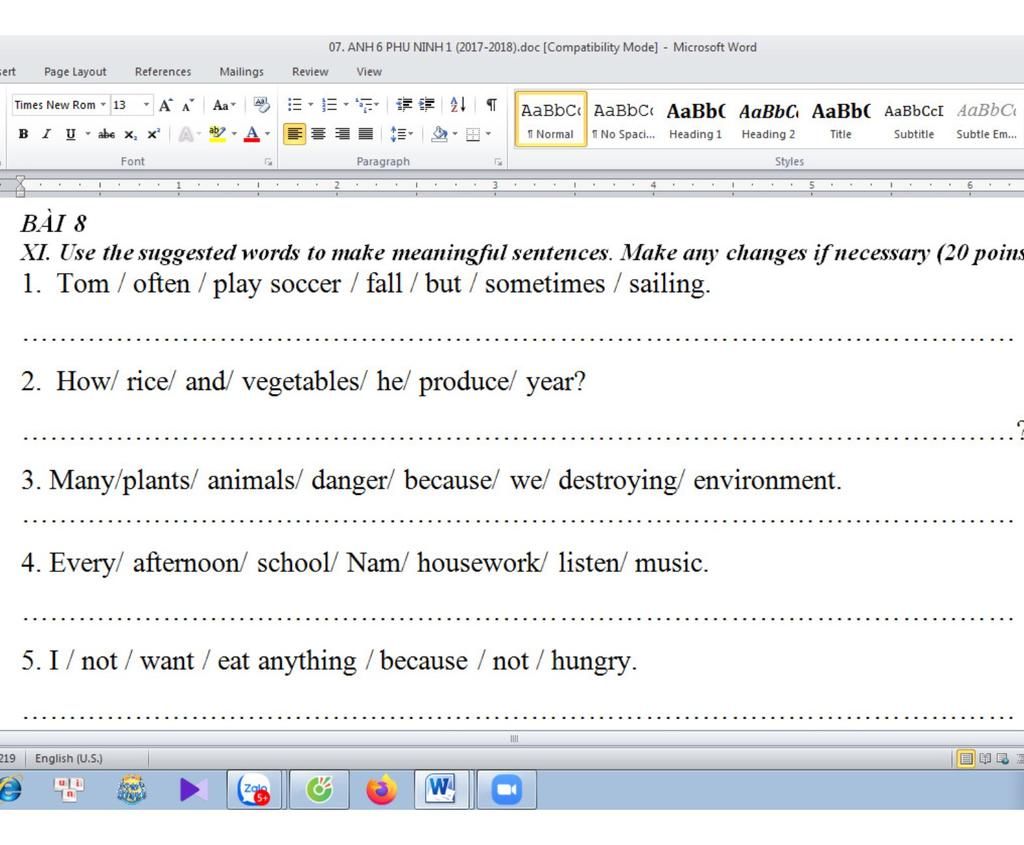Align the paragraph to the right
The height and width of the screenshot is (845, 1024).
[342, 134]
